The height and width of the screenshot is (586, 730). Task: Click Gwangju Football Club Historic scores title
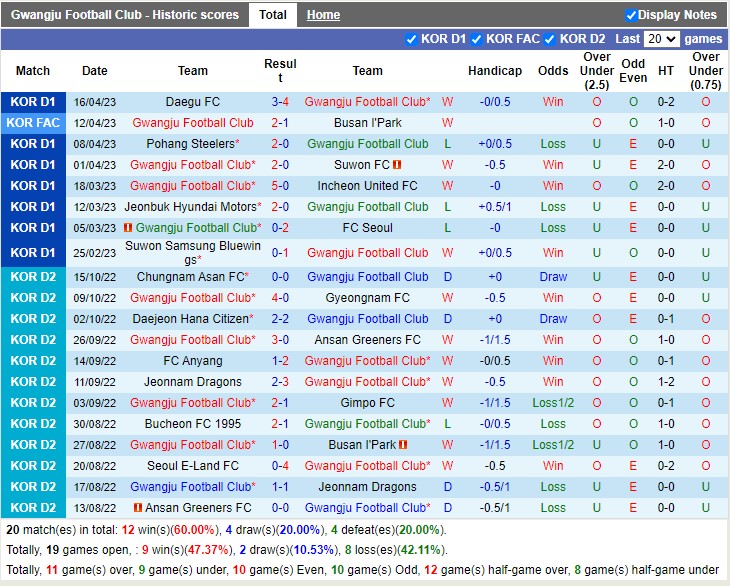125,15
